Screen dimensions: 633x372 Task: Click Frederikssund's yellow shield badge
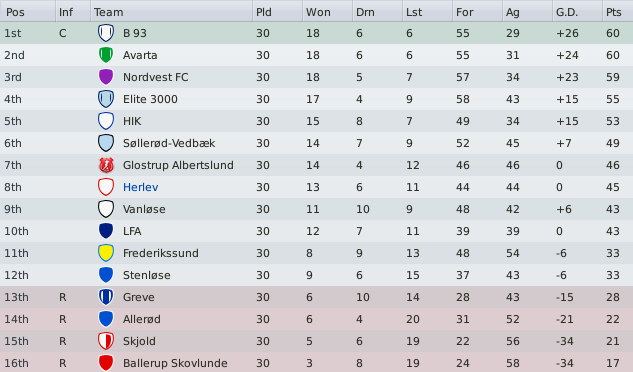click(106, 253)
